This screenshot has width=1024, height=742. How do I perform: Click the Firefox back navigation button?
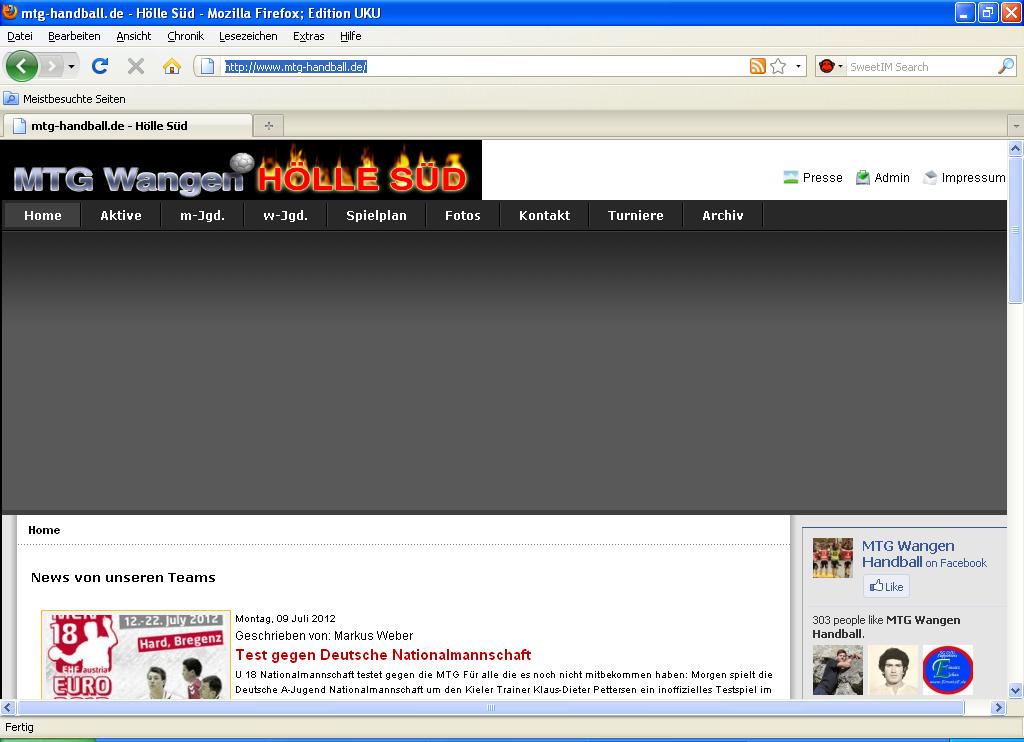pos(22,66)
